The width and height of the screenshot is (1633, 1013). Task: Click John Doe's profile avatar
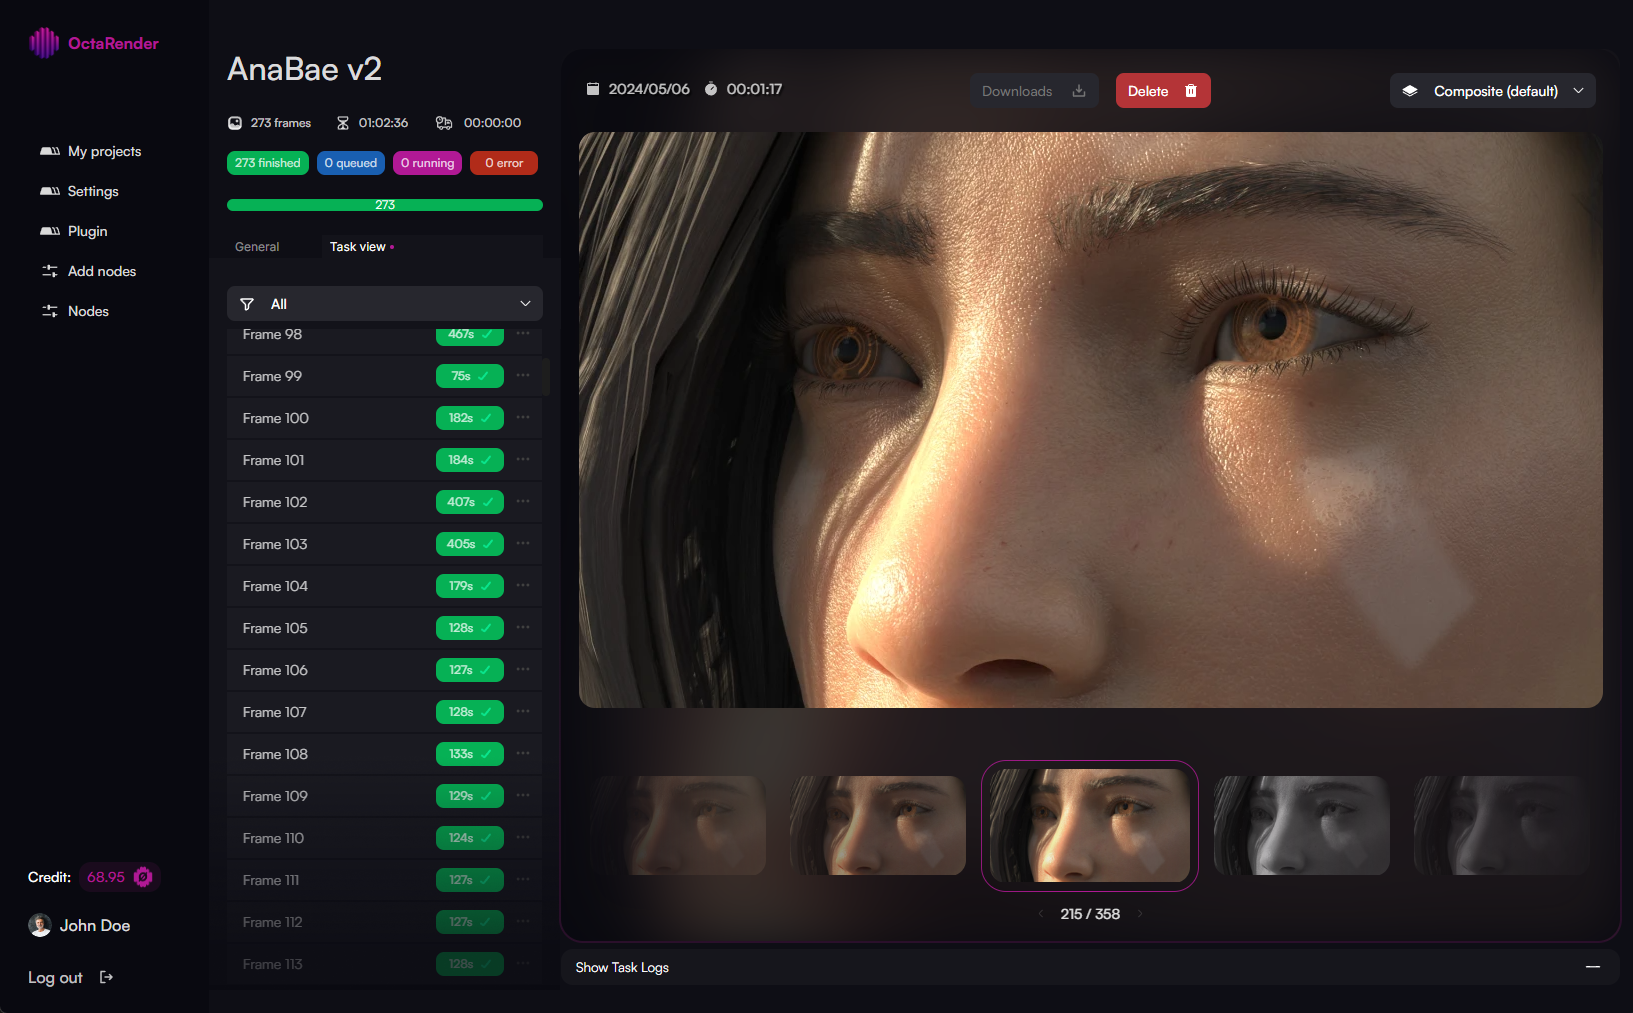click(x=40, y=925)
